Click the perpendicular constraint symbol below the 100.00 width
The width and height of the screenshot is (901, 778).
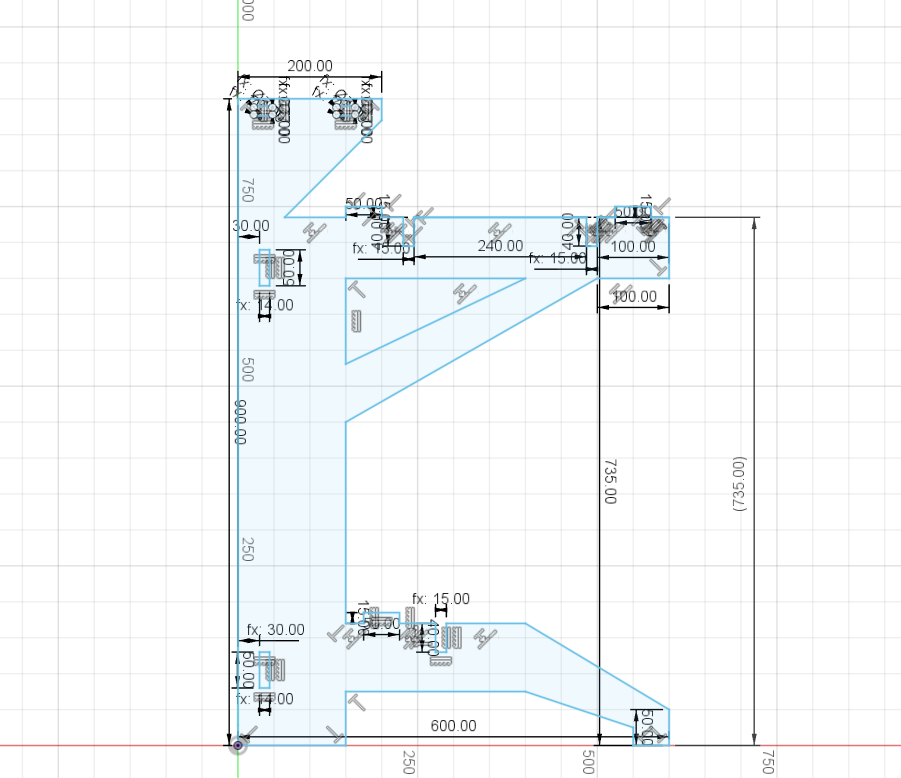[657, 269]
